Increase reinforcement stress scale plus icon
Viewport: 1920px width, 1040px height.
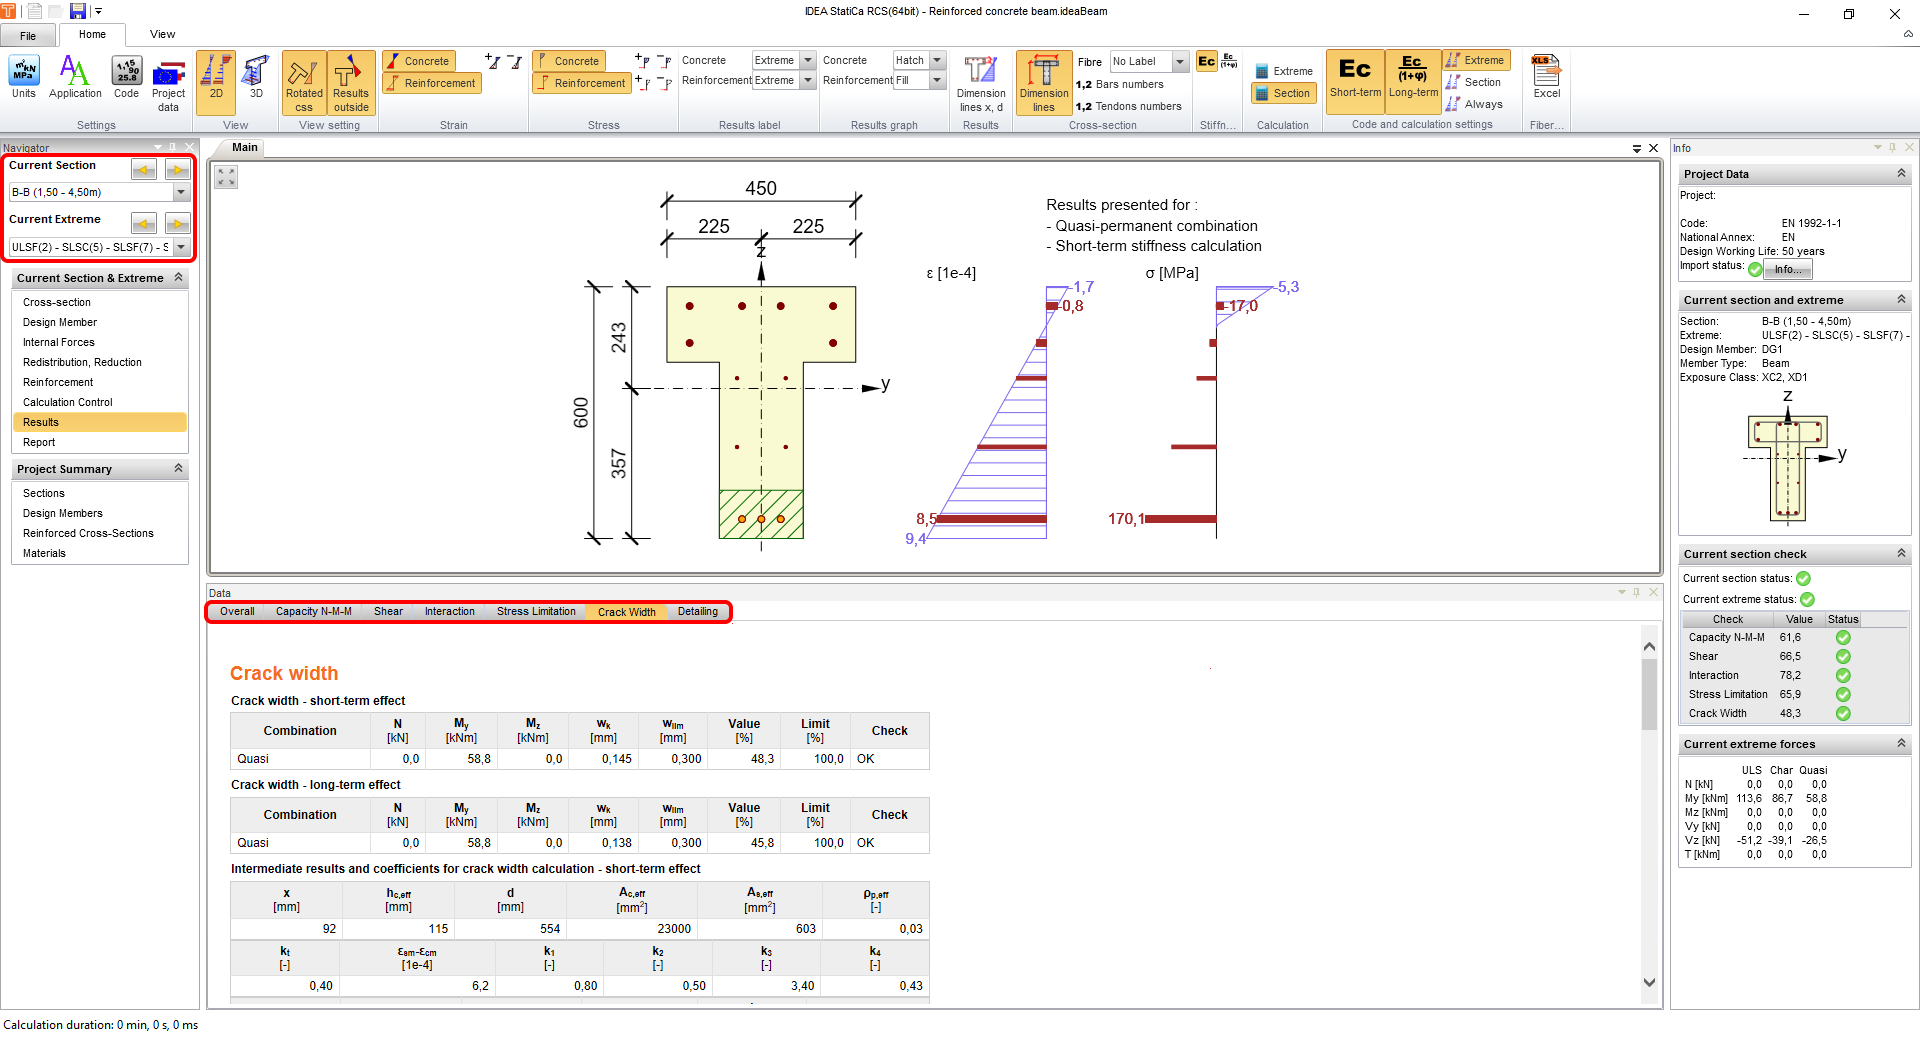642,83
